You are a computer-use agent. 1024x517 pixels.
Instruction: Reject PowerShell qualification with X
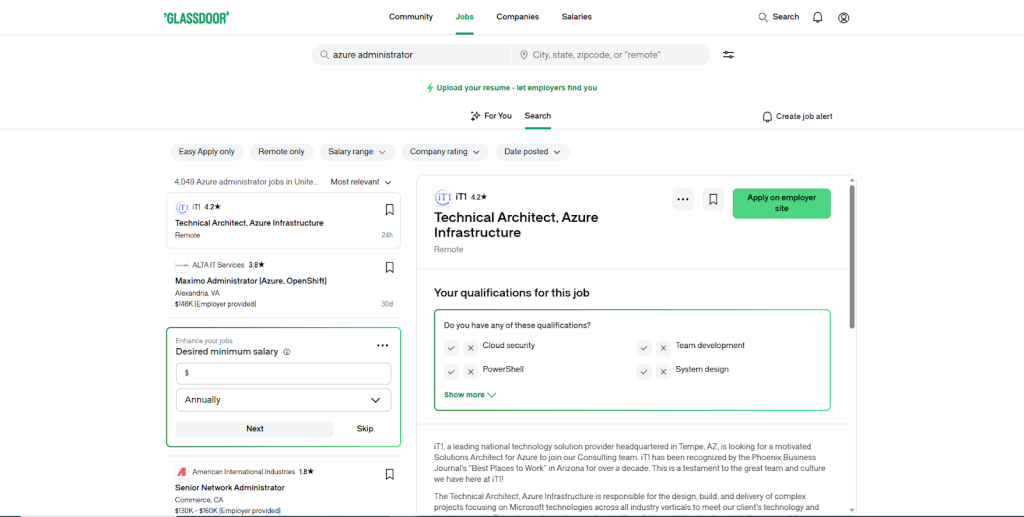coord(471,371)
